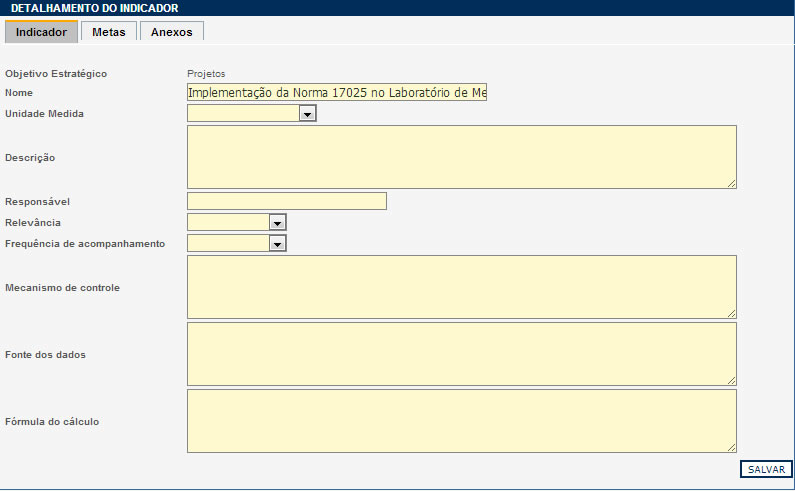This screenshot has height=491, width=795.
Task: Click the Objetivo Estratégico label
Action: click(56, 74)
